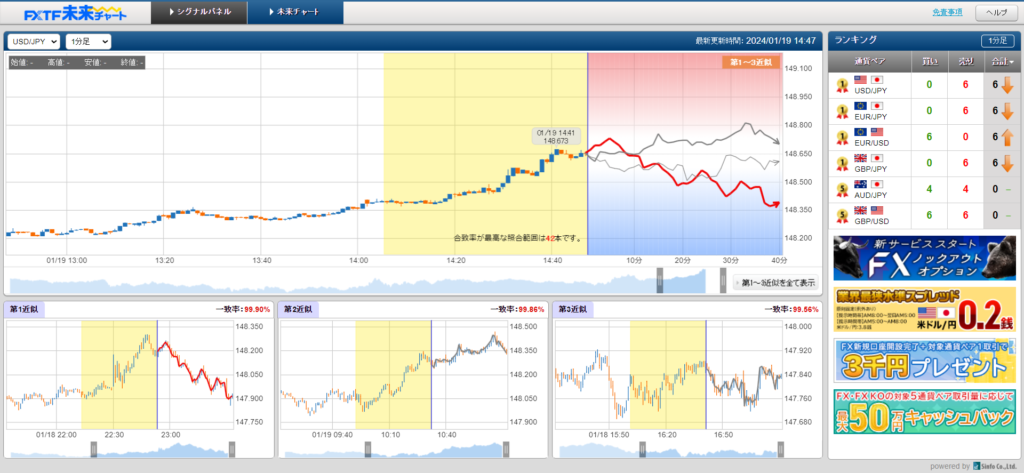
Task: Select EUR/USD row in ranking
Action: tap(922, 137)
